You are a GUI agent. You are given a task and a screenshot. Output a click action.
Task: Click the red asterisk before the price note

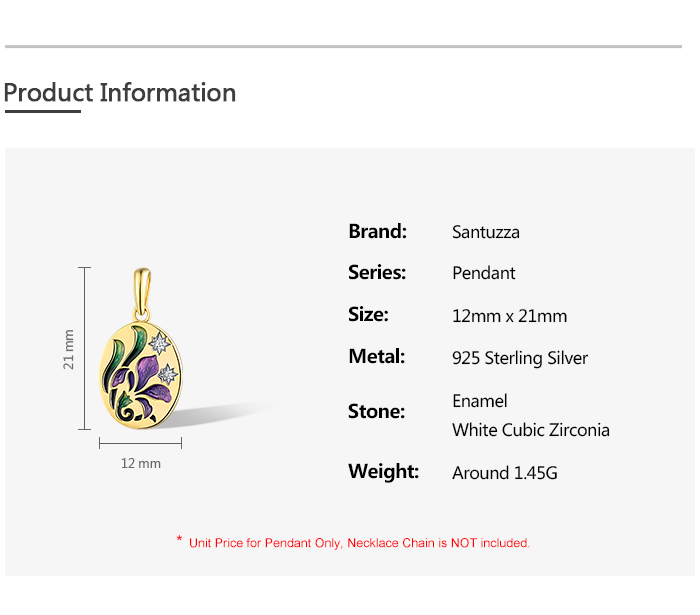179,541
